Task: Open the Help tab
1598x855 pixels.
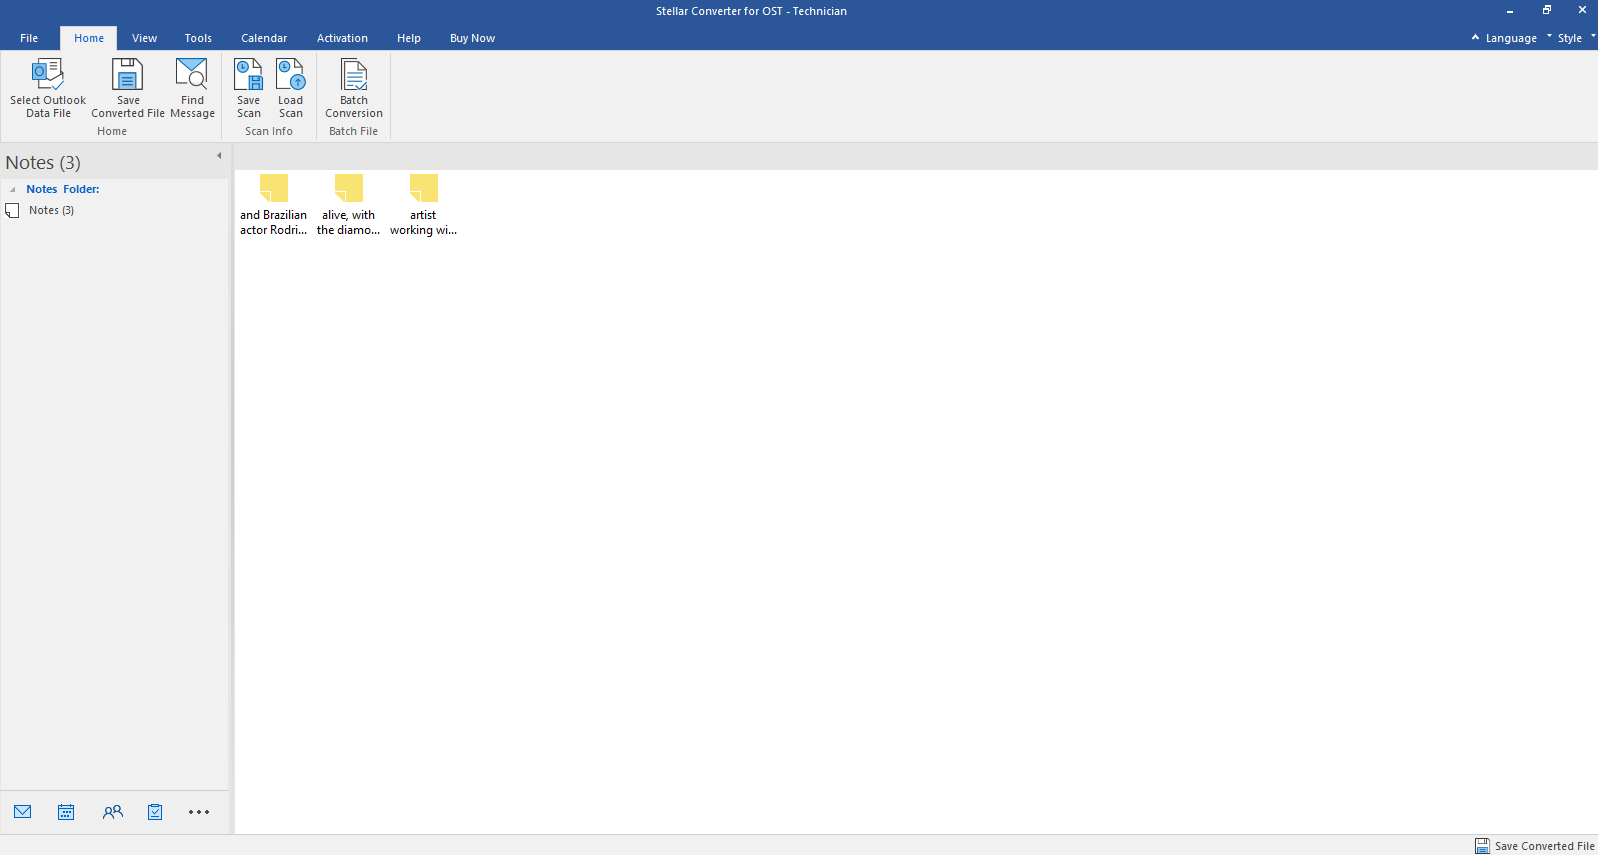Action: tap(408, 38)
